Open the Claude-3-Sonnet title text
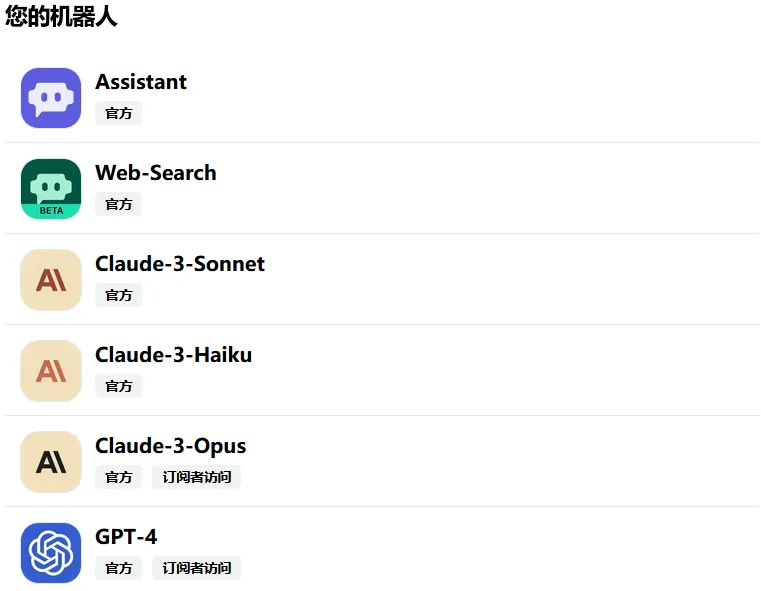 tap(180, 263)
